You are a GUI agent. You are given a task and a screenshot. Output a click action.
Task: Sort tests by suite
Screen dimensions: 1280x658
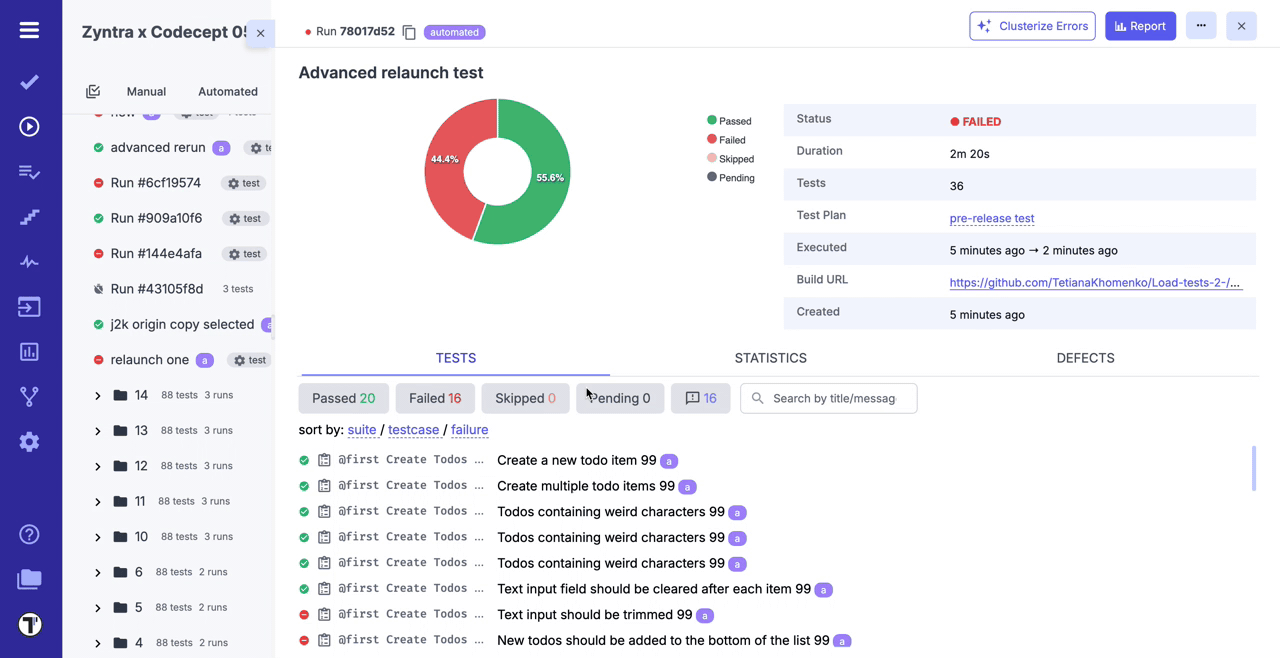tap(362, 430)
